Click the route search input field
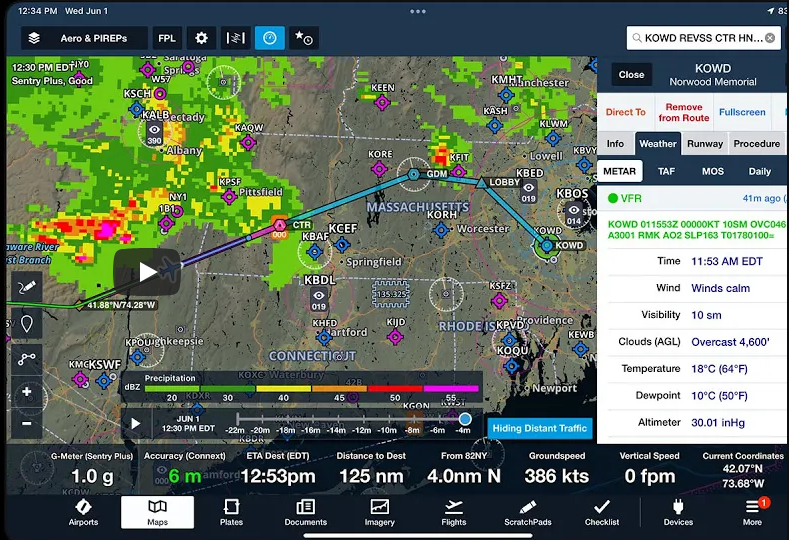The image size is (789, 540). click(696, 38)
